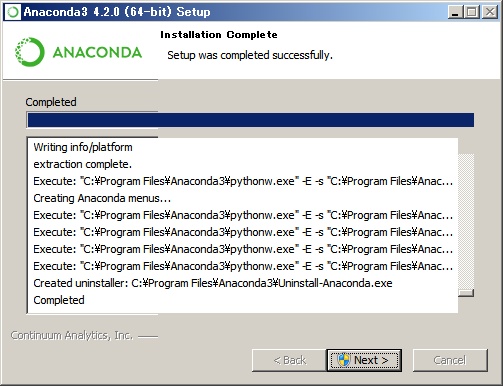
Task: Click the 'Continuum Analytics, Inc.' label
Action: 72,335
